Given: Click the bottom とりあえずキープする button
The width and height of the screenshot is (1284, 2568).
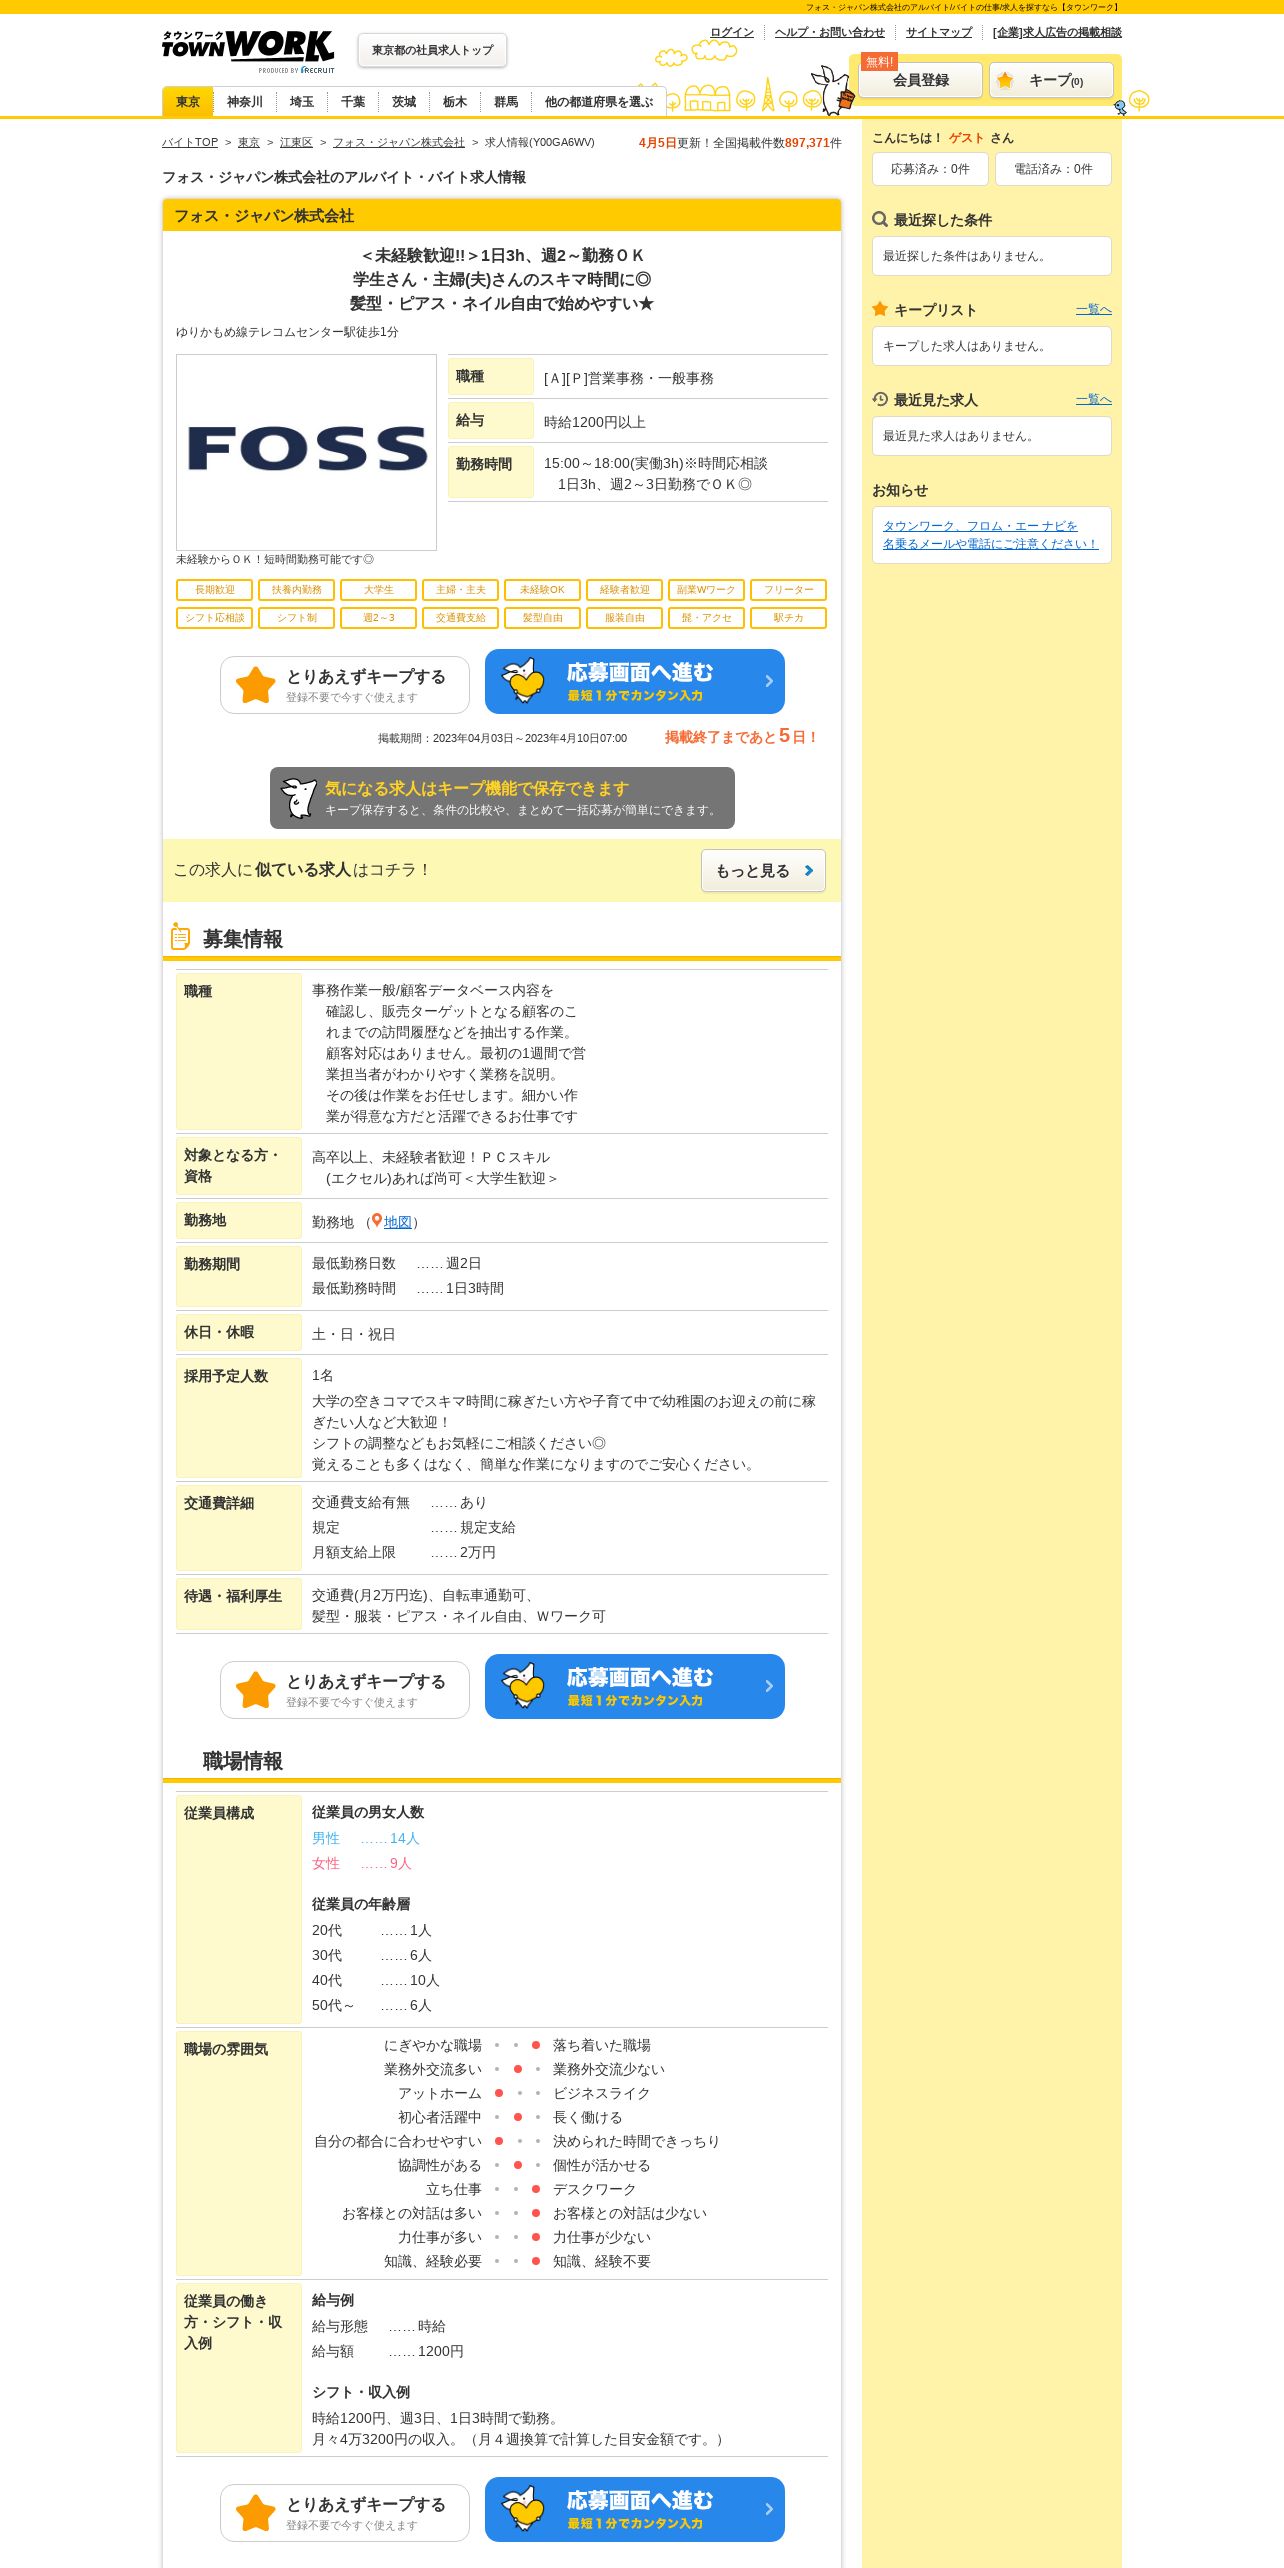Looking at the screenshot, I should (345, 2513).
